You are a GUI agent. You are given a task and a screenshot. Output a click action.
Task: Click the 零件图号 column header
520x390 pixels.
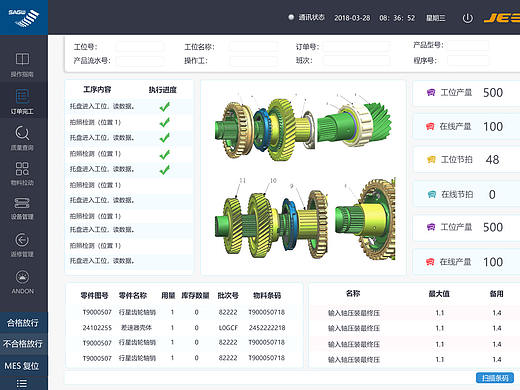94,295
